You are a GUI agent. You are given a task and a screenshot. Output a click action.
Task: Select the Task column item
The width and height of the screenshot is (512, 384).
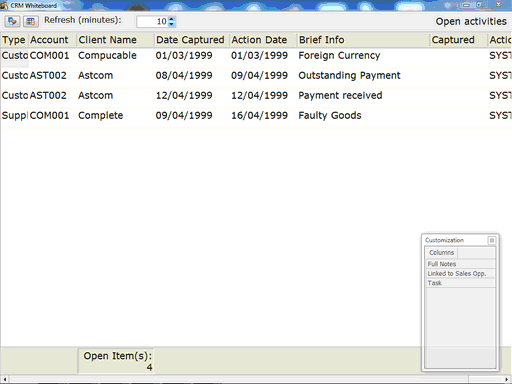460,283
